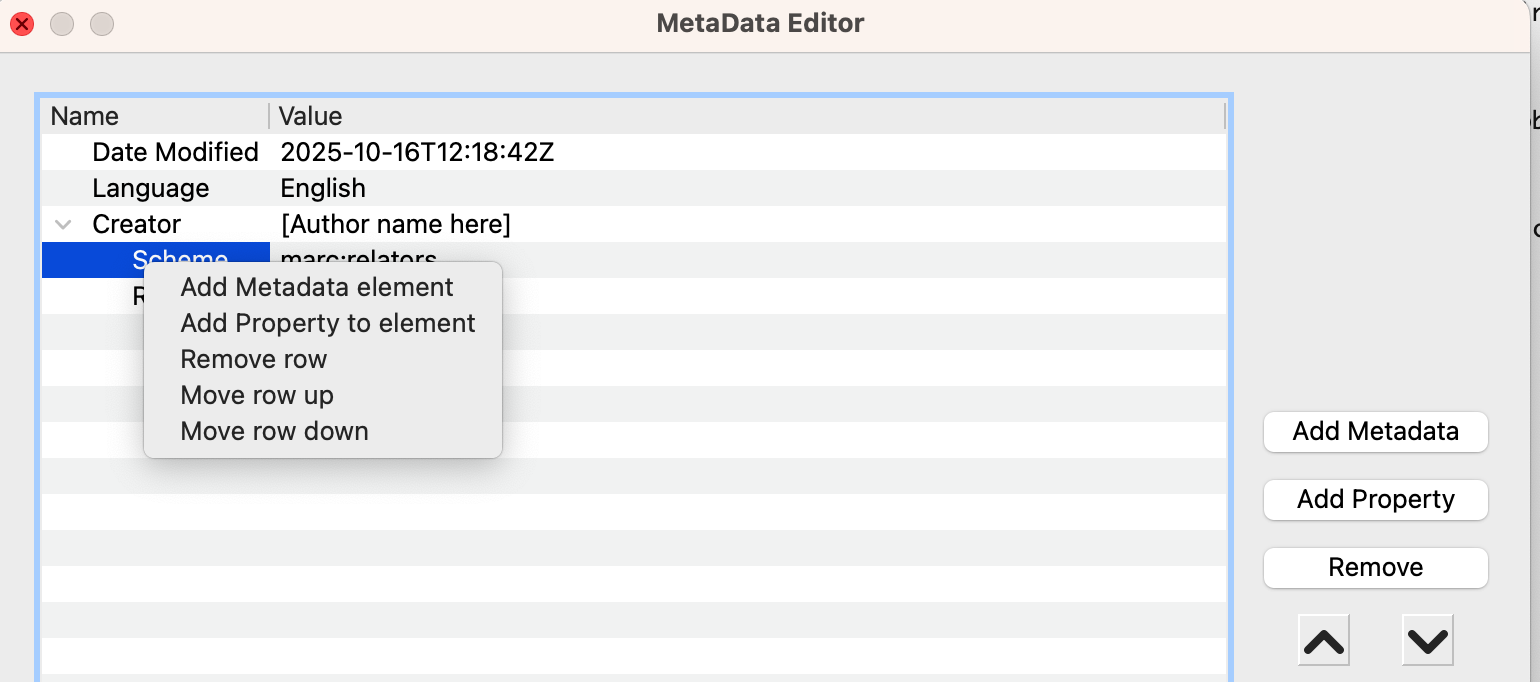Click the Value column header
Viewport: 1540px width, 682px height.
point(311,116)
